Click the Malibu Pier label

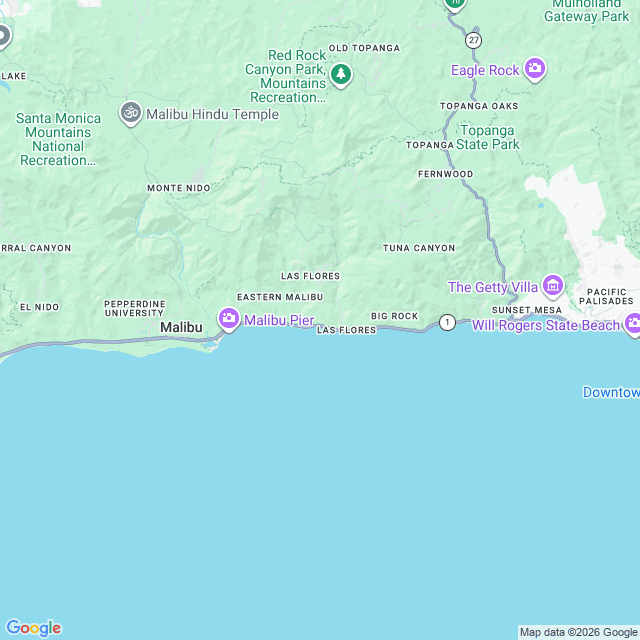pyautogui.click(x=279, y=320)
